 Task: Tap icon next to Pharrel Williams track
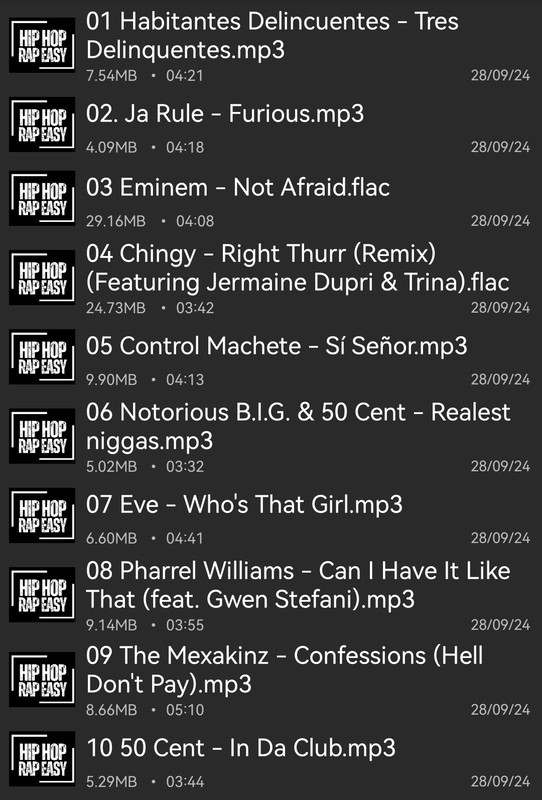(x=42, y=594)
